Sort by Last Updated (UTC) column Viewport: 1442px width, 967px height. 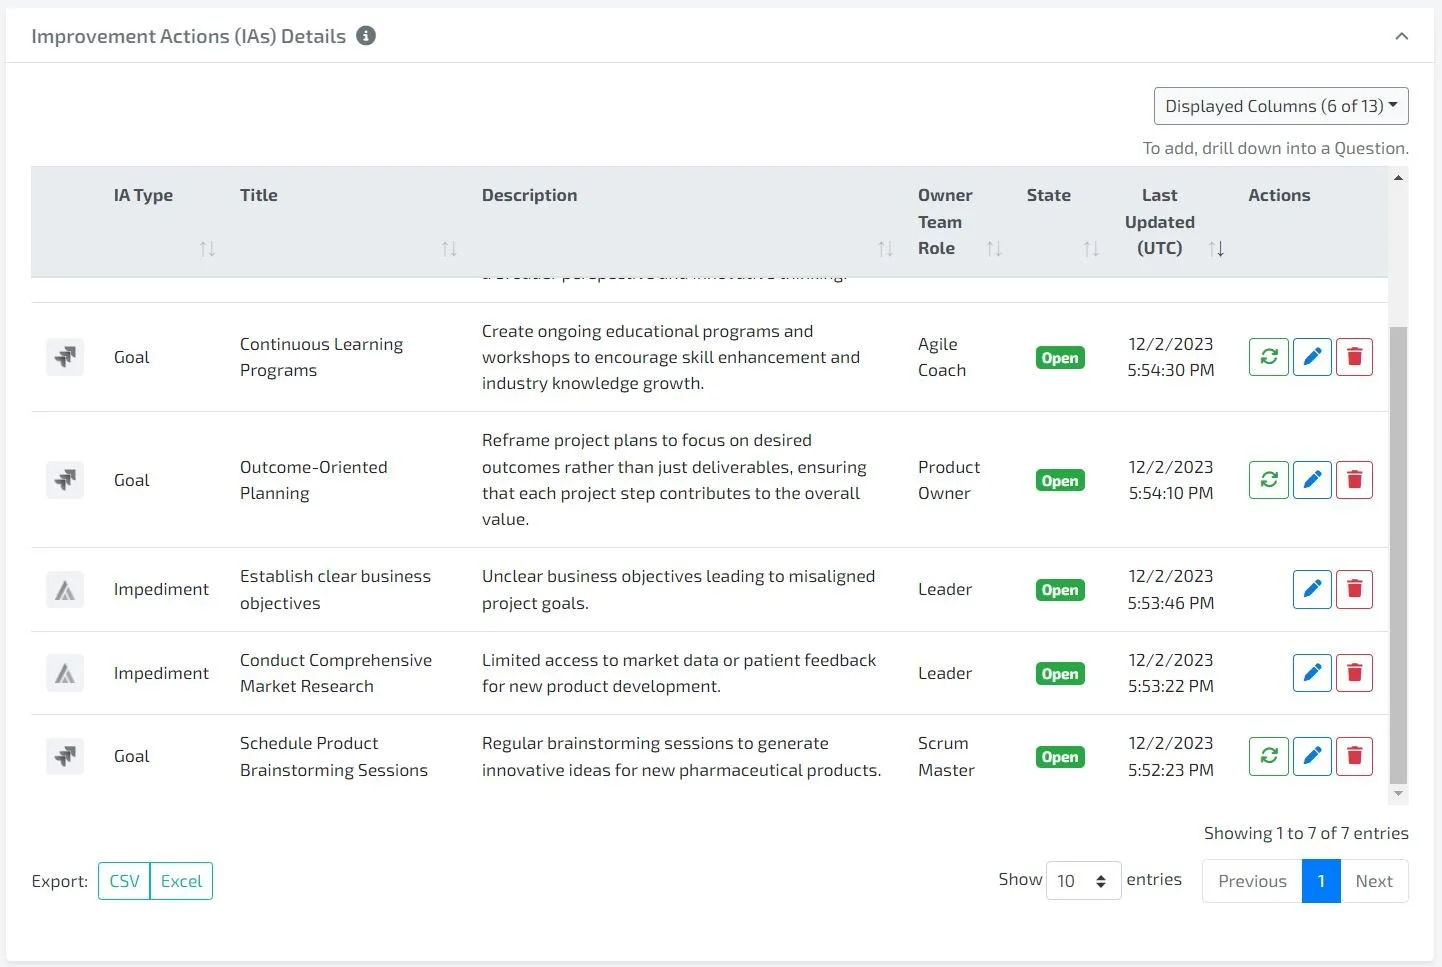tap(1216, 249)
